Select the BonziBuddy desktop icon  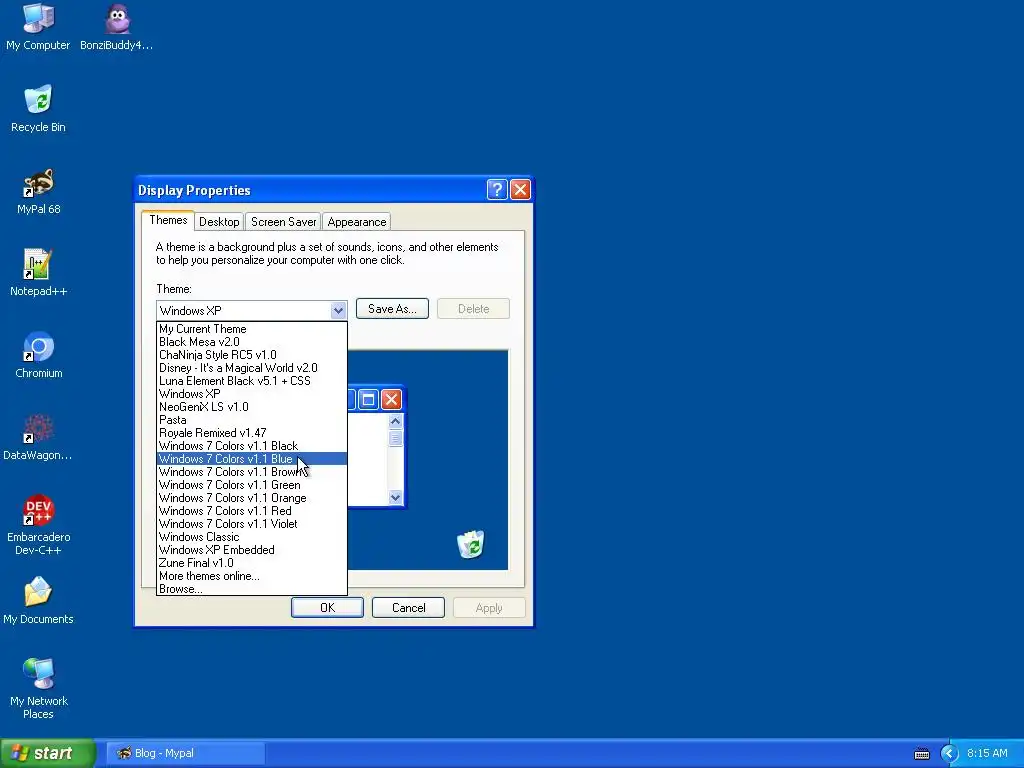tap(116, 27)
